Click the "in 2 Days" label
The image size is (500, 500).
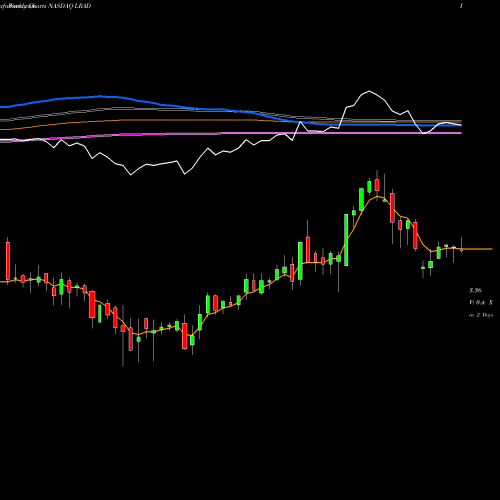pos(481,315)
